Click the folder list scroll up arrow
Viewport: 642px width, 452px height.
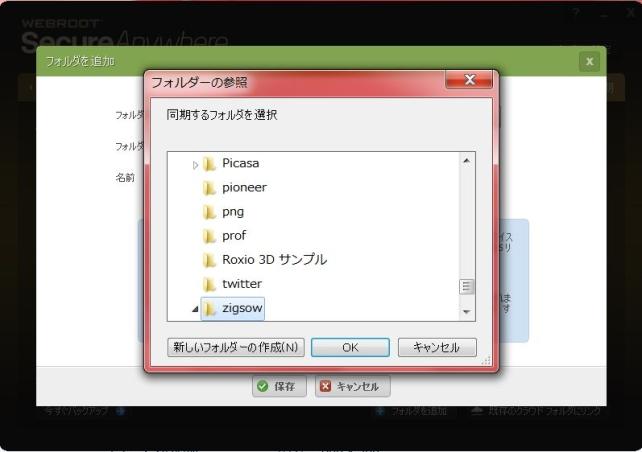pyautogui.click(x=466, y=161)
